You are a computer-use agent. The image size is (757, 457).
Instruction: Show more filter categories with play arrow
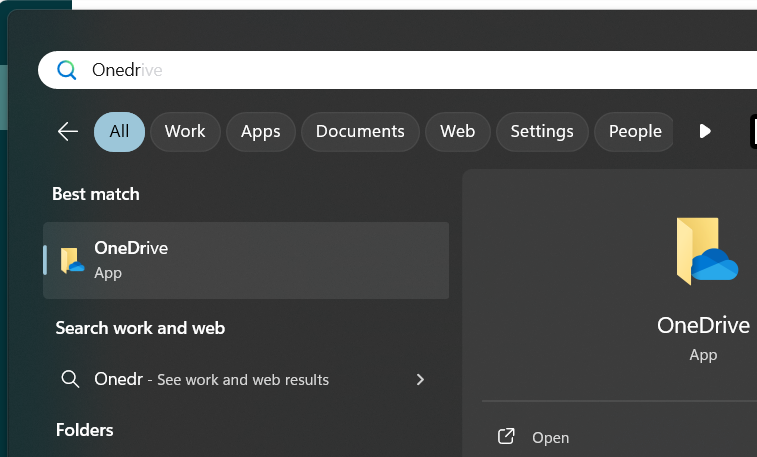[705, 131]
